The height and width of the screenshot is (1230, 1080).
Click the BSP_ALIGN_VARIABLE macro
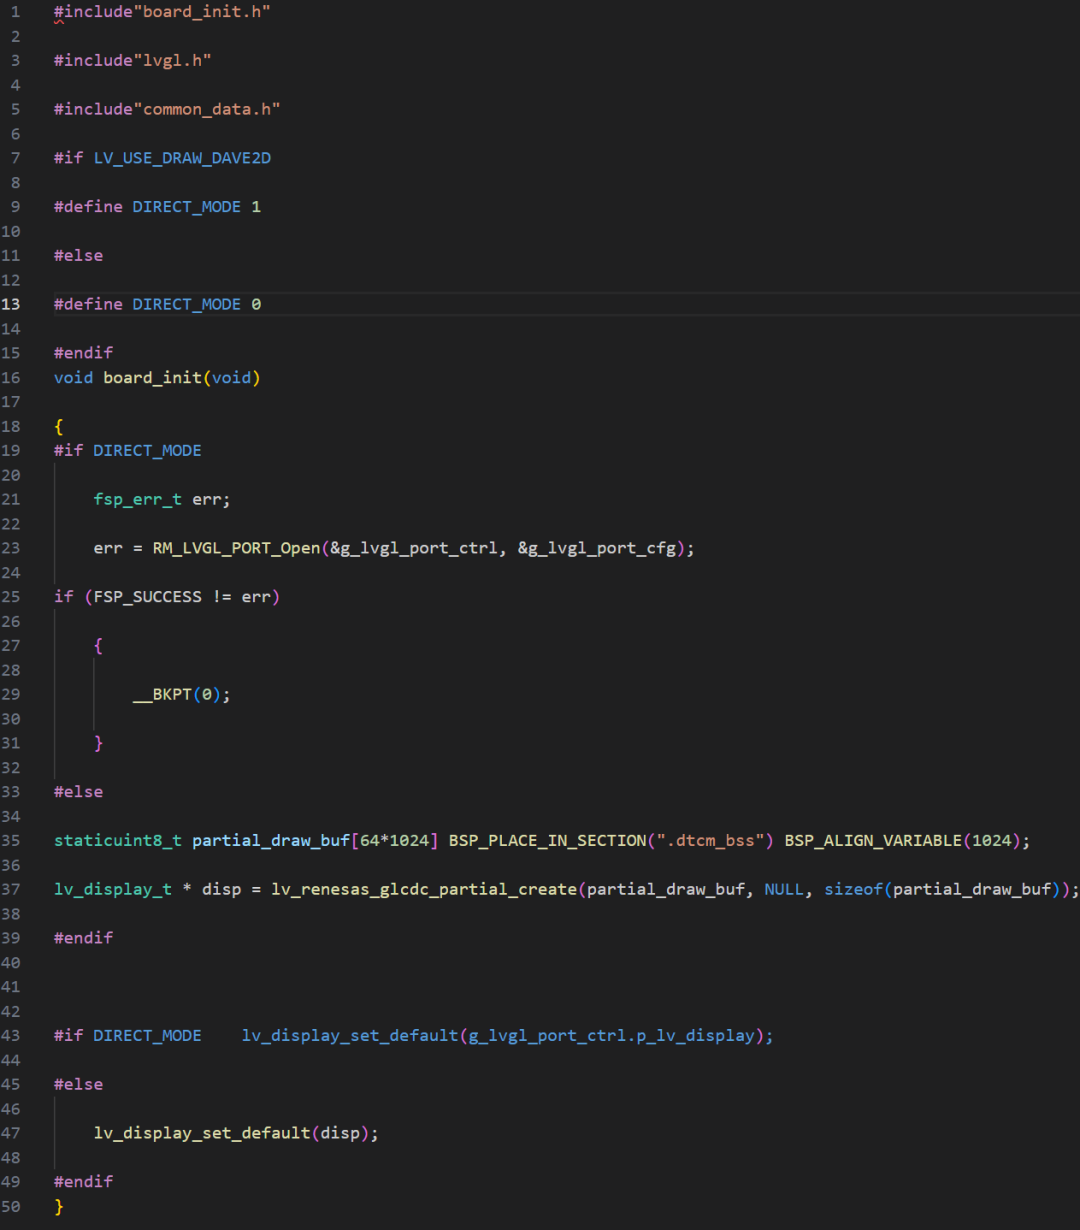coord(873,841)
